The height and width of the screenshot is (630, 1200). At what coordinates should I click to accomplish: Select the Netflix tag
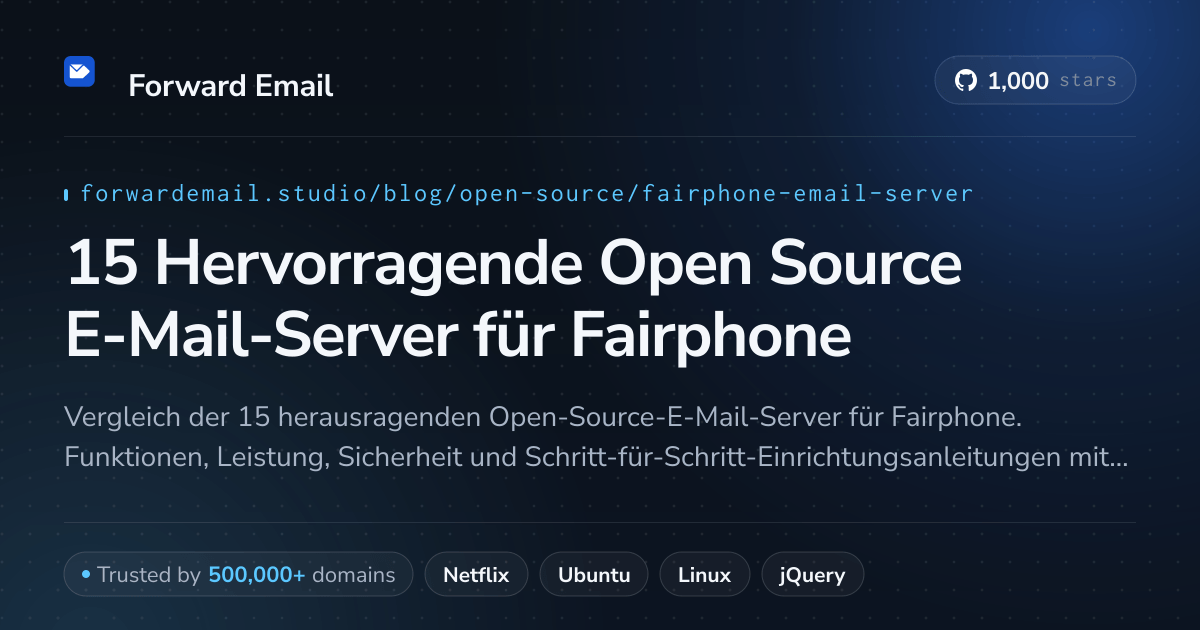[476, 575]
